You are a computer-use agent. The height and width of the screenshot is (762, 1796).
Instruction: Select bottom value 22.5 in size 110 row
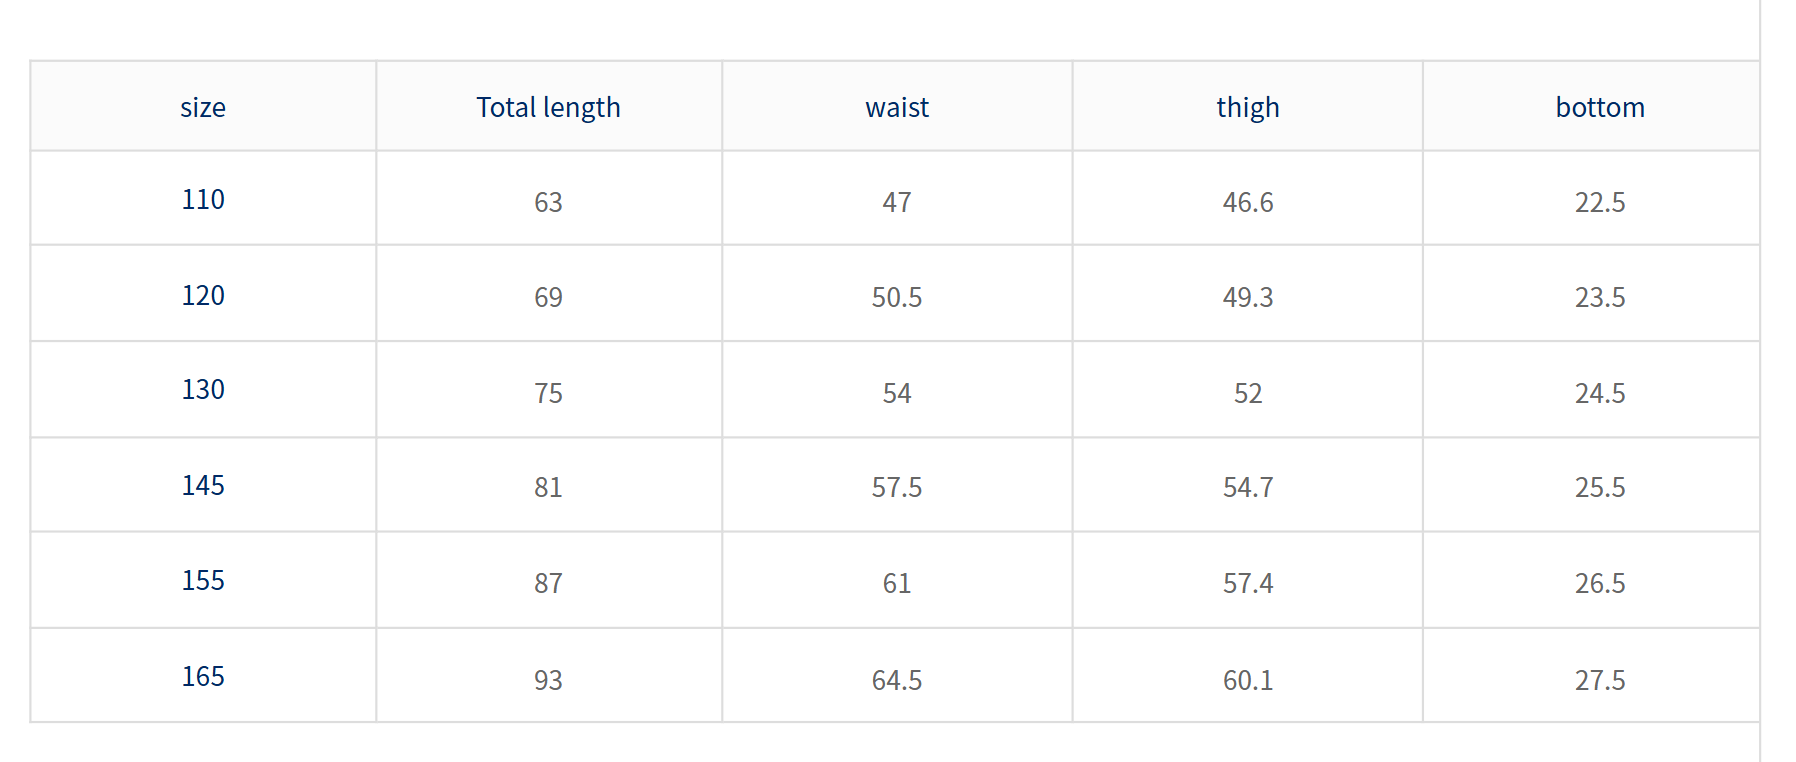pyautogui.click(x=1600, y=203)
